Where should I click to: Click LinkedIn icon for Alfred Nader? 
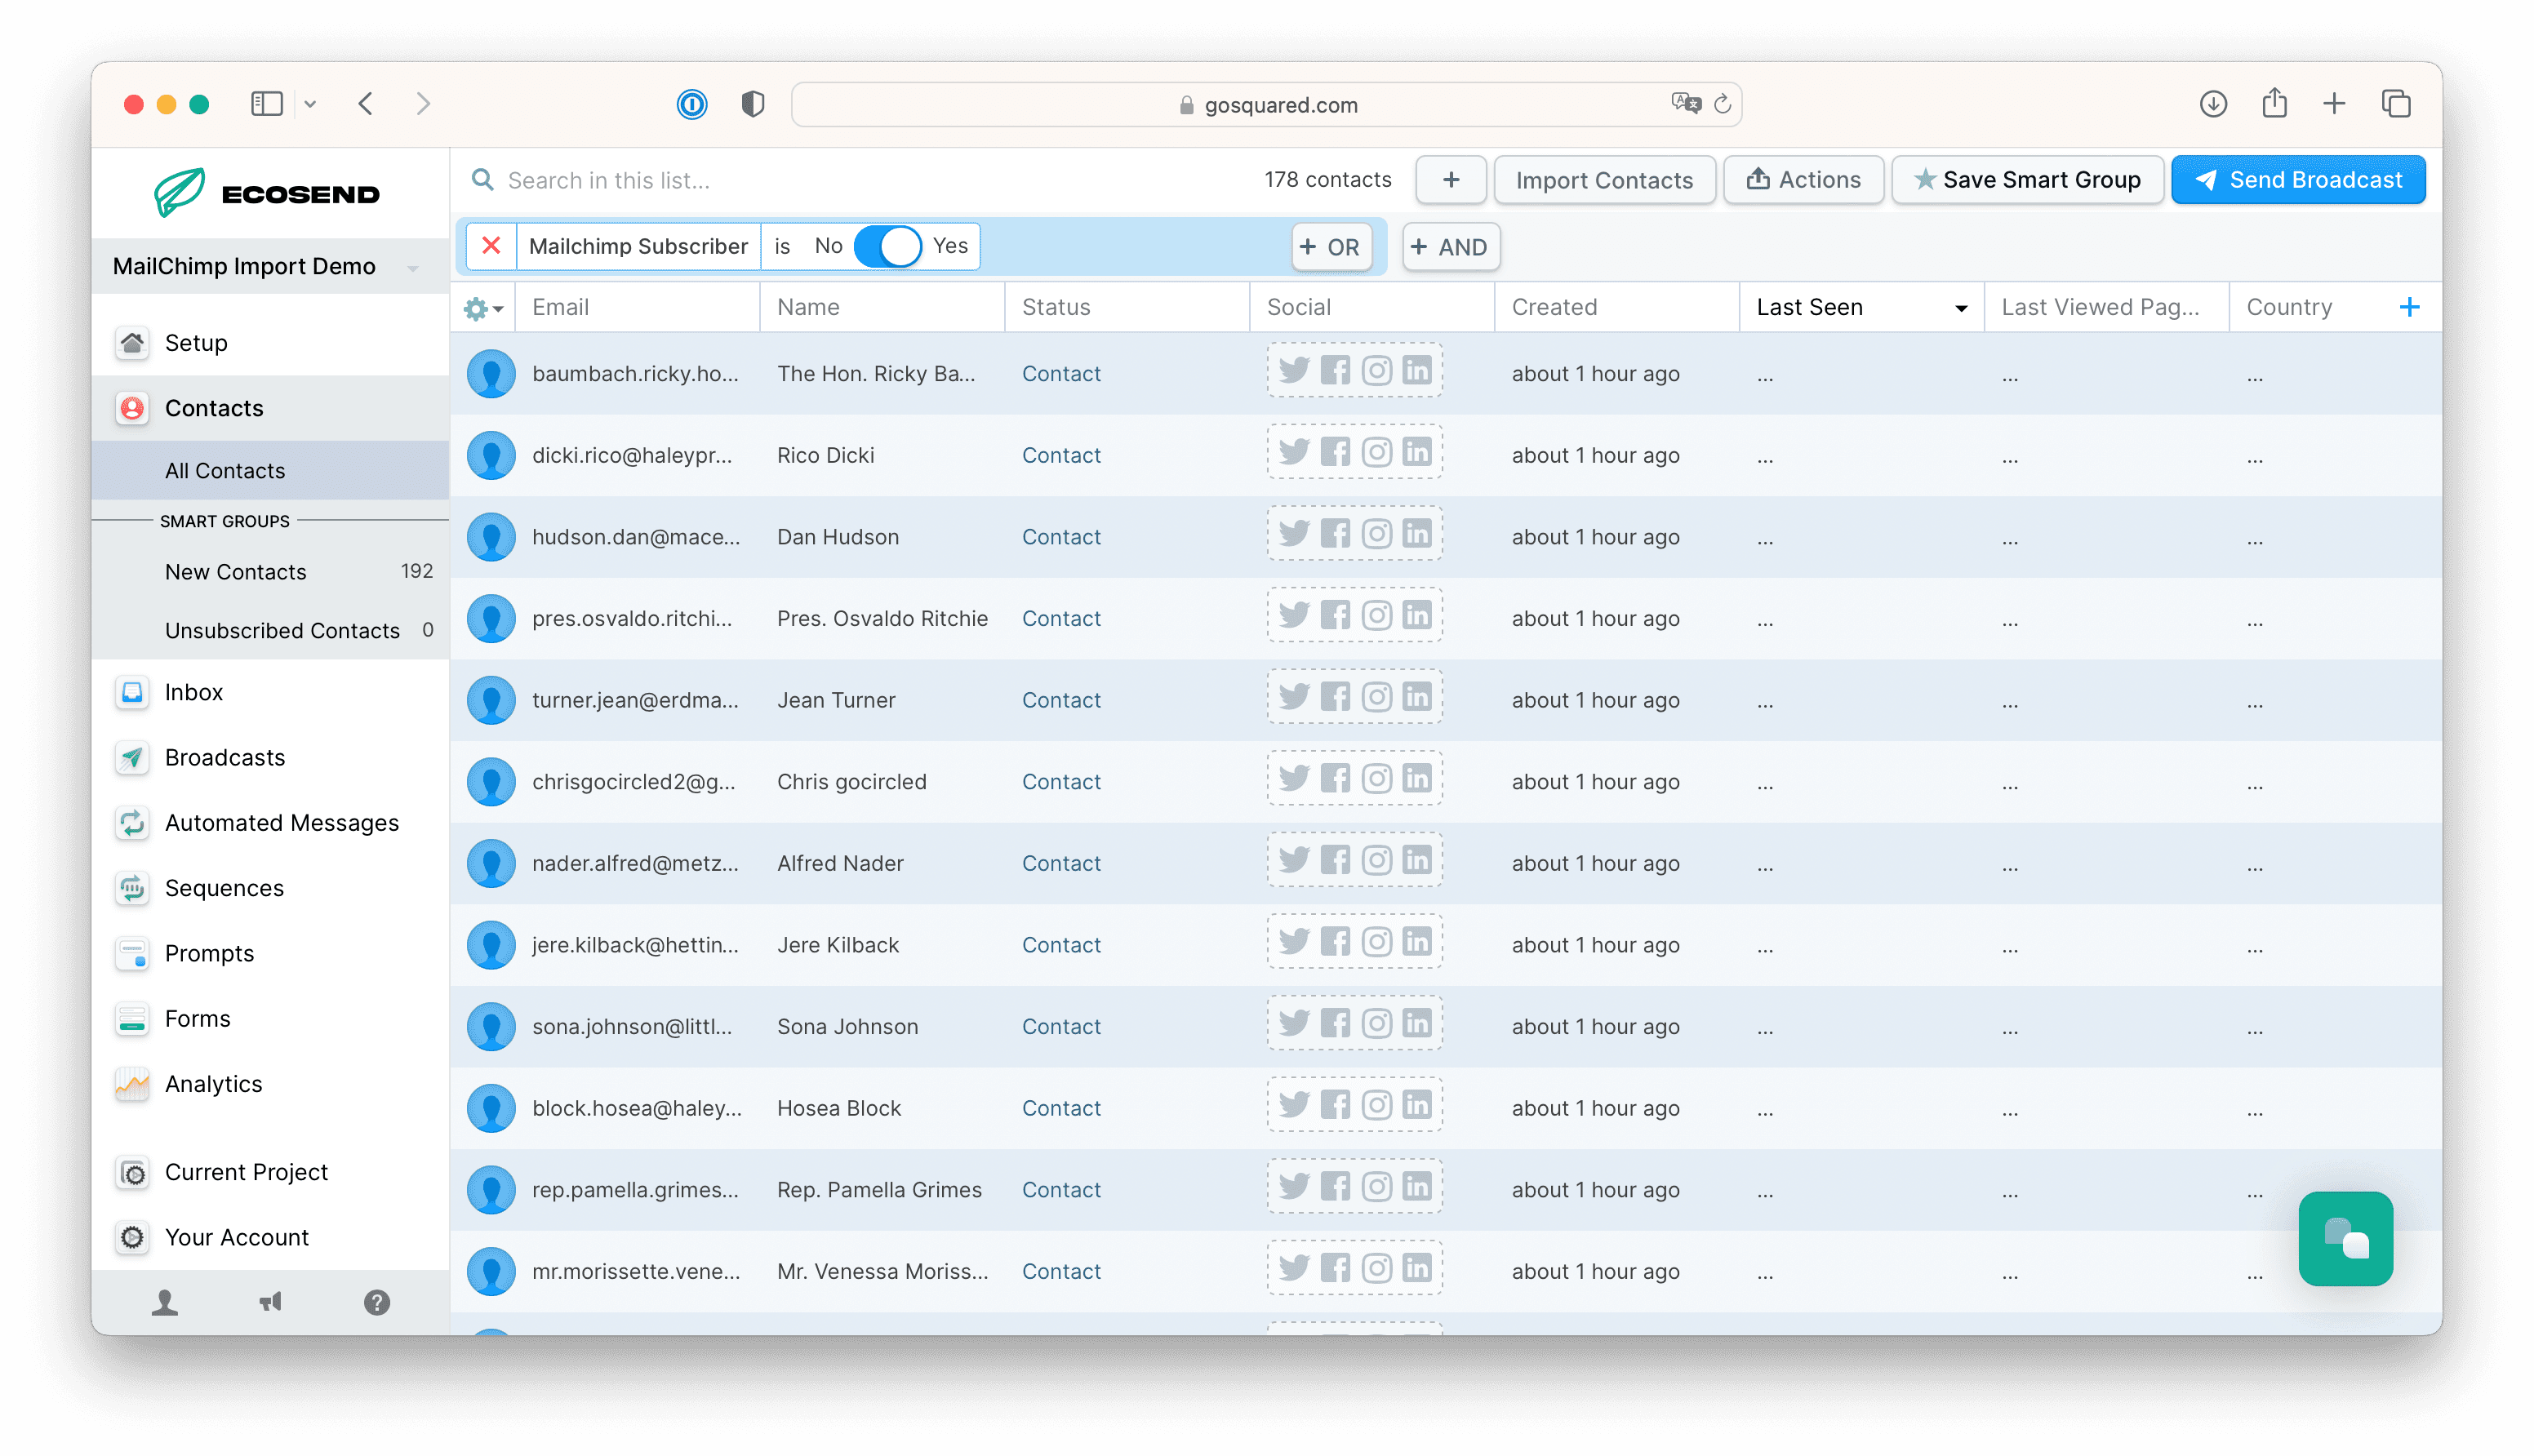(1417, 861)
